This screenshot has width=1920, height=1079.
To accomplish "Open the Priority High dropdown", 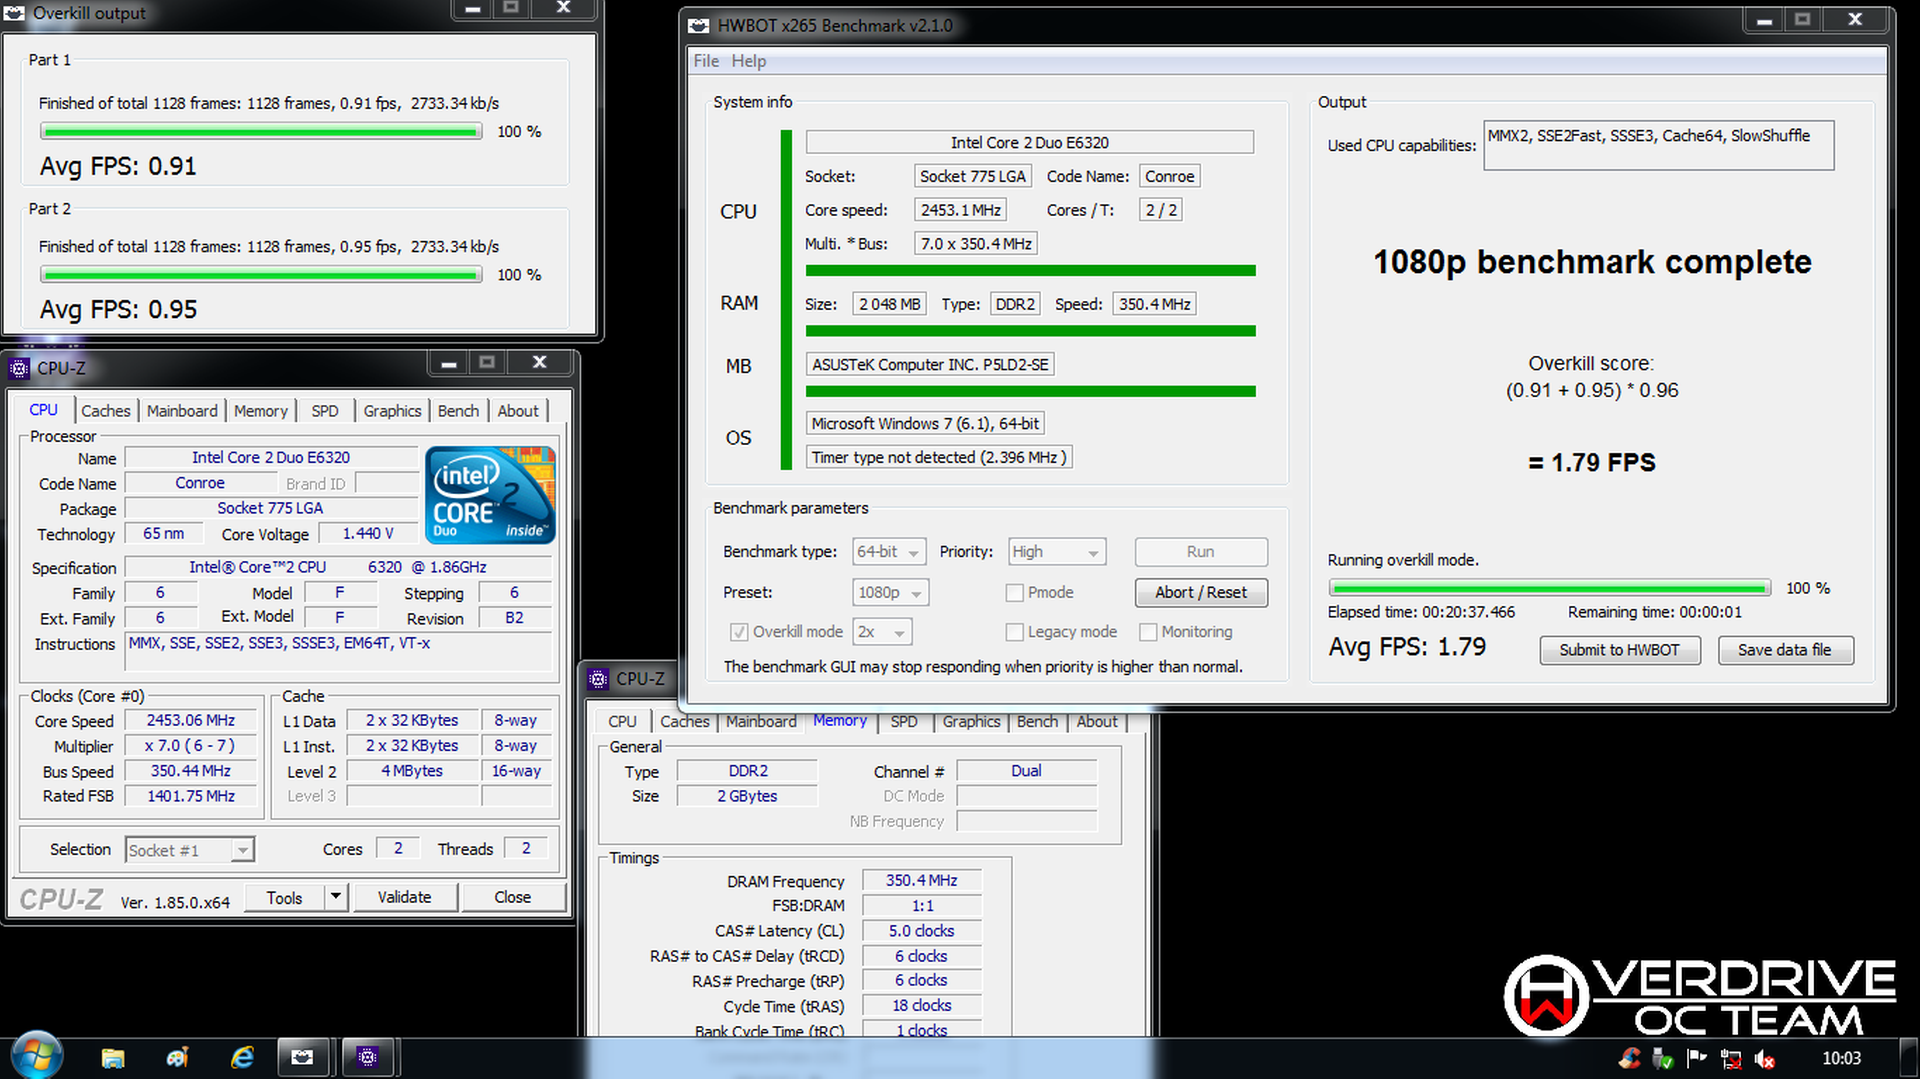I will [1057, 552].
